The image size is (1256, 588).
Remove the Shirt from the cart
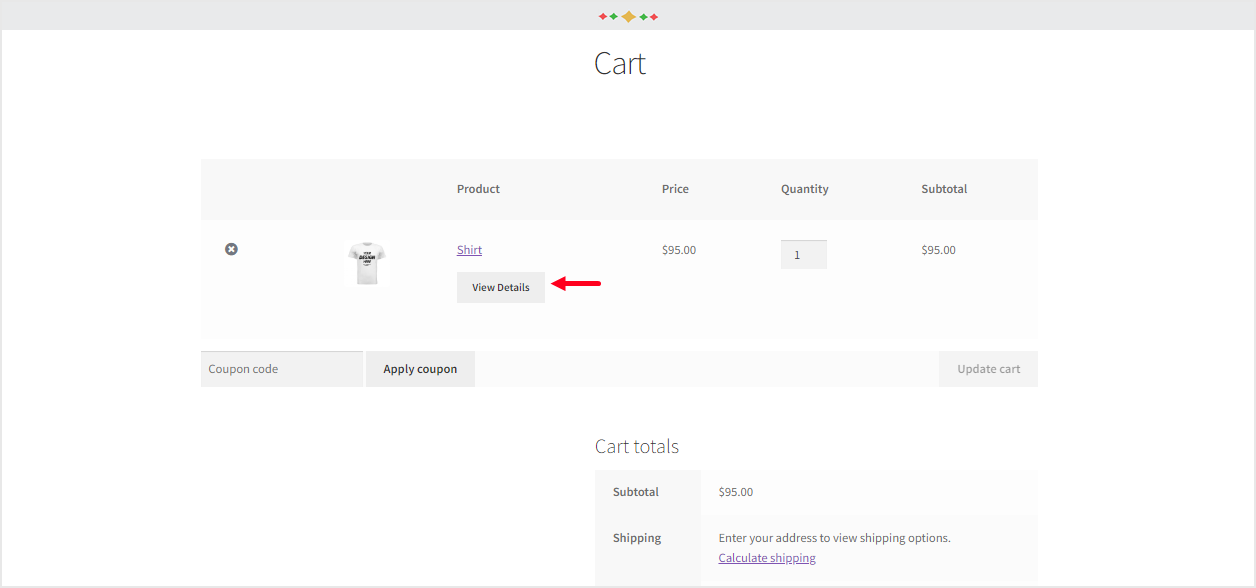point(231,249)
